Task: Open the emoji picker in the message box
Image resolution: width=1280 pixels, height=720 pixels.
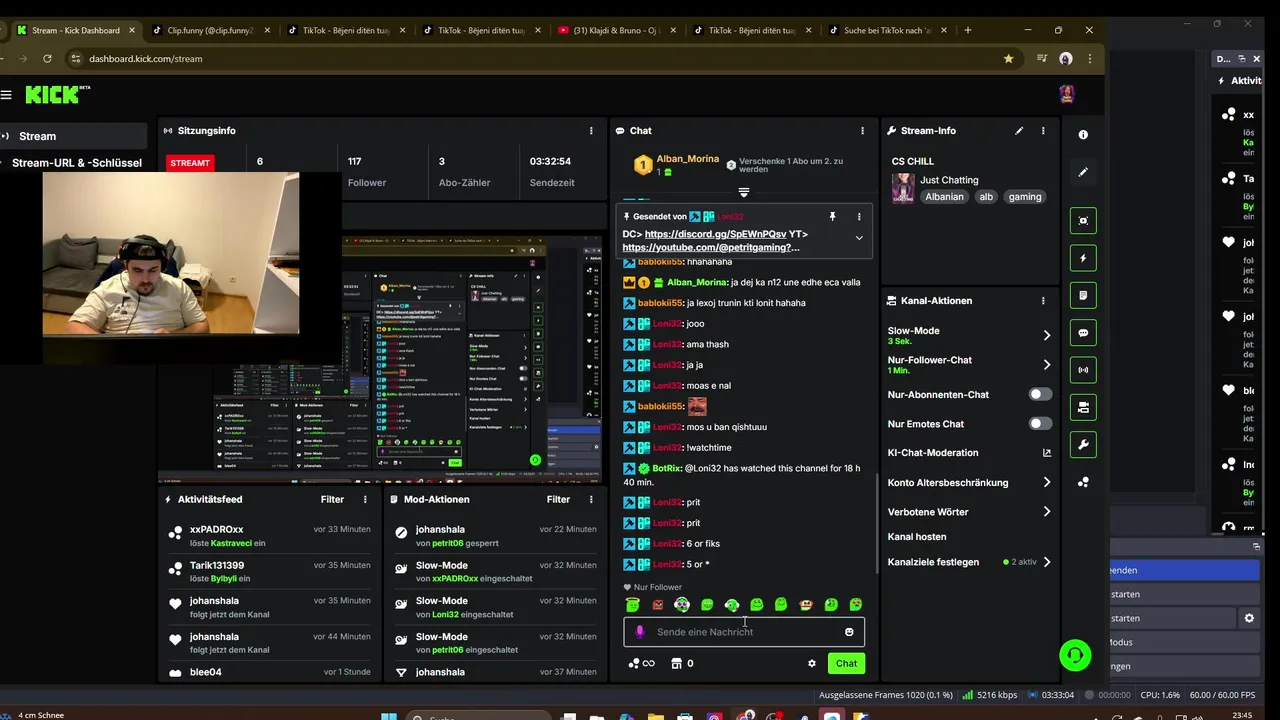Action: click(849, 632)
